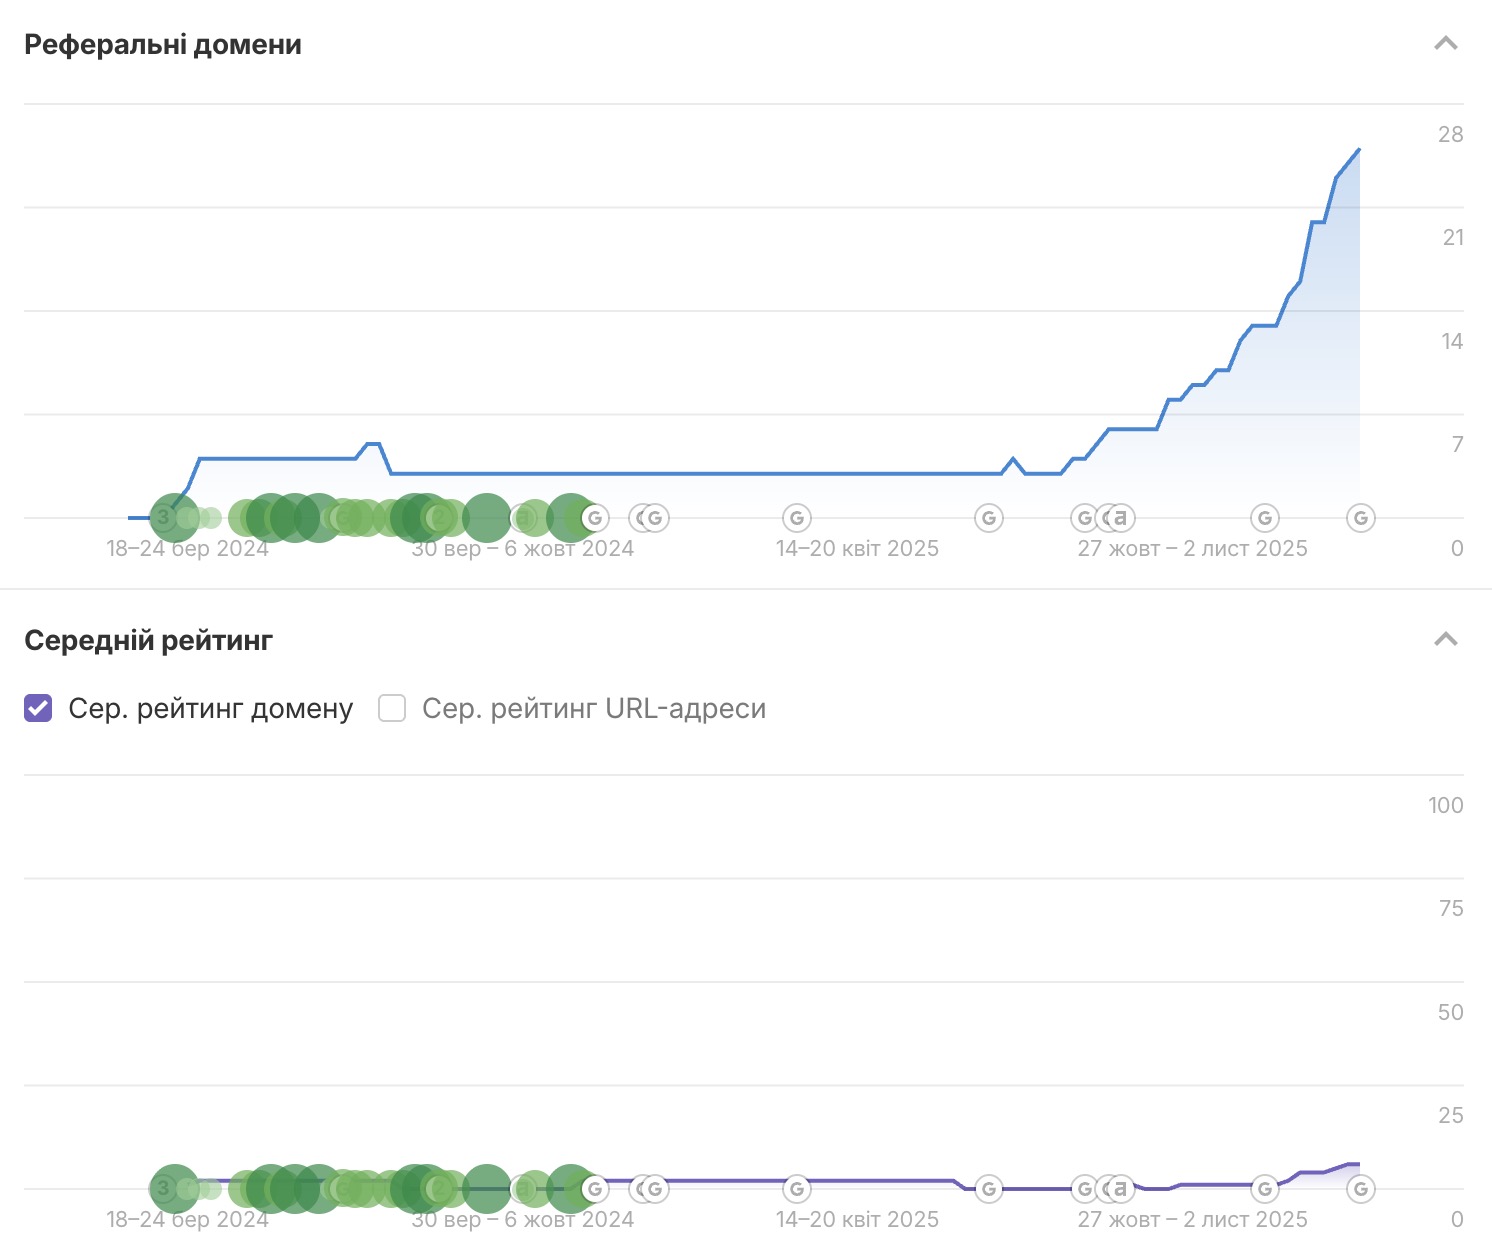The width and height of the screenshot is (1492, 1258).
Task: Click the last Google marker on rating chart
Action: pos(1360,1189)
